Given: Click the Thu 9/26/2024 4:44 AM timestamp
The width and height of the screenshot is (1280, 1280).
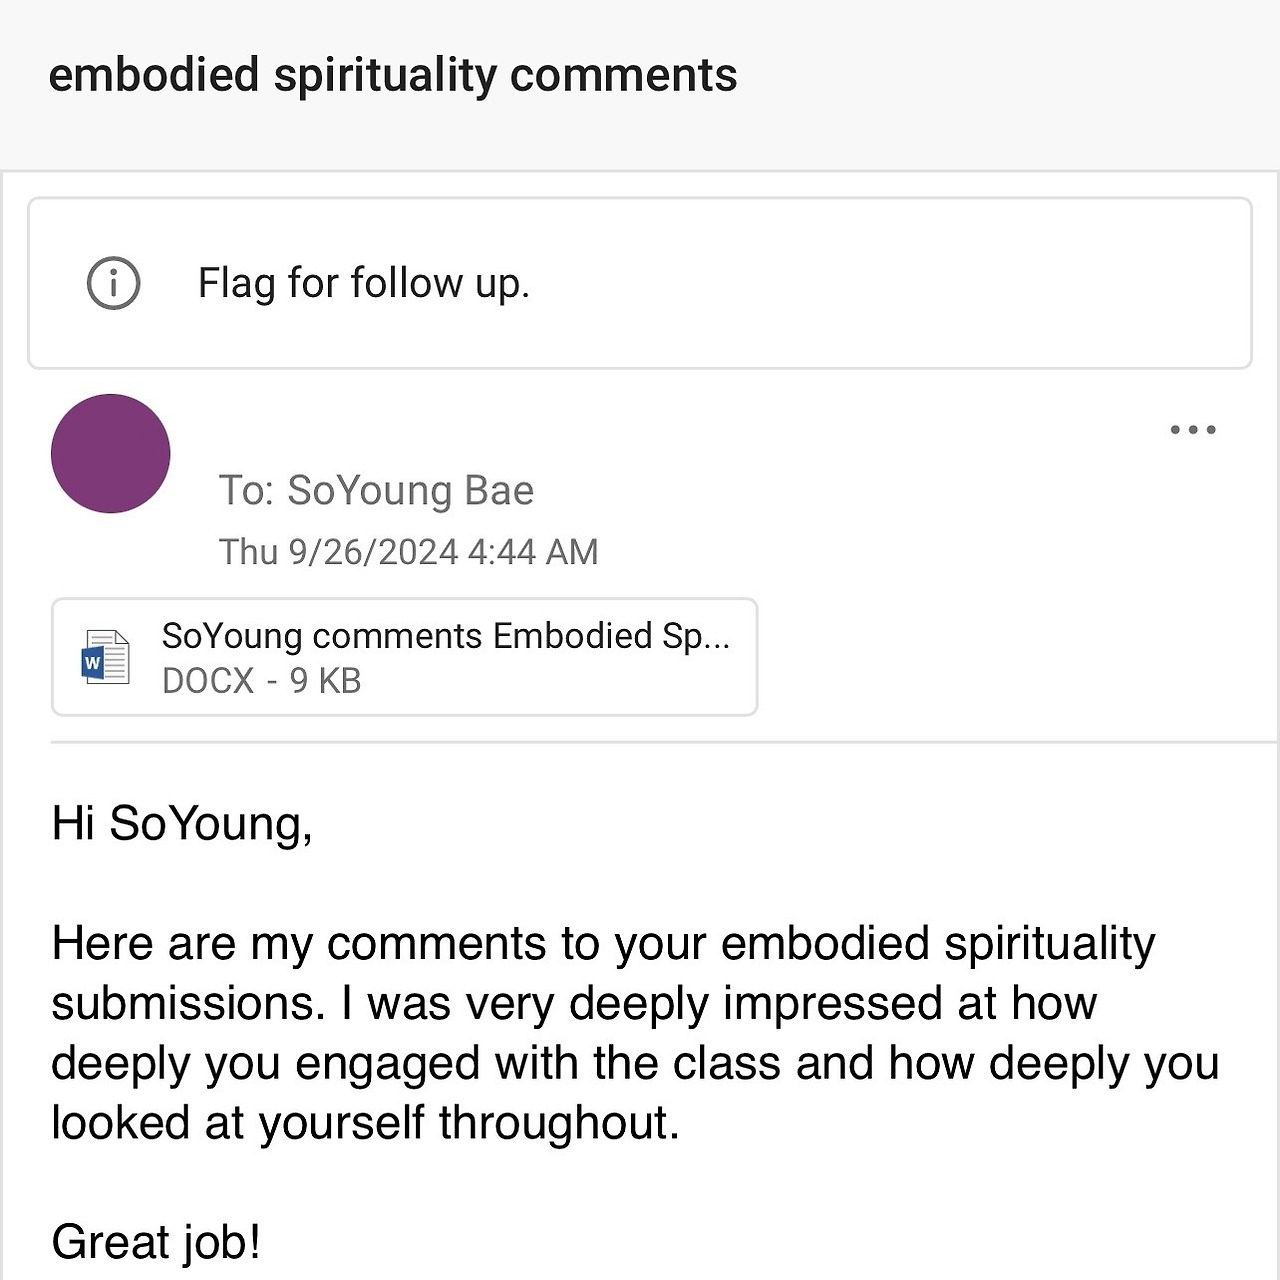Looking at the screenshot, I should tap(408, 552).
